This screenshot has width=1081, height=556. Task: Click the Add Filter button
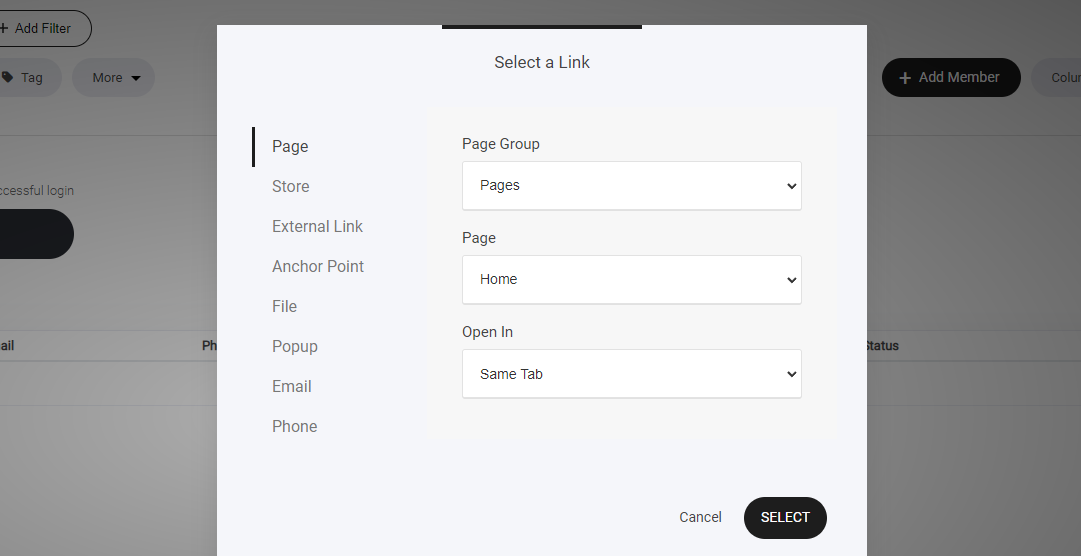[x=42, y=28]
